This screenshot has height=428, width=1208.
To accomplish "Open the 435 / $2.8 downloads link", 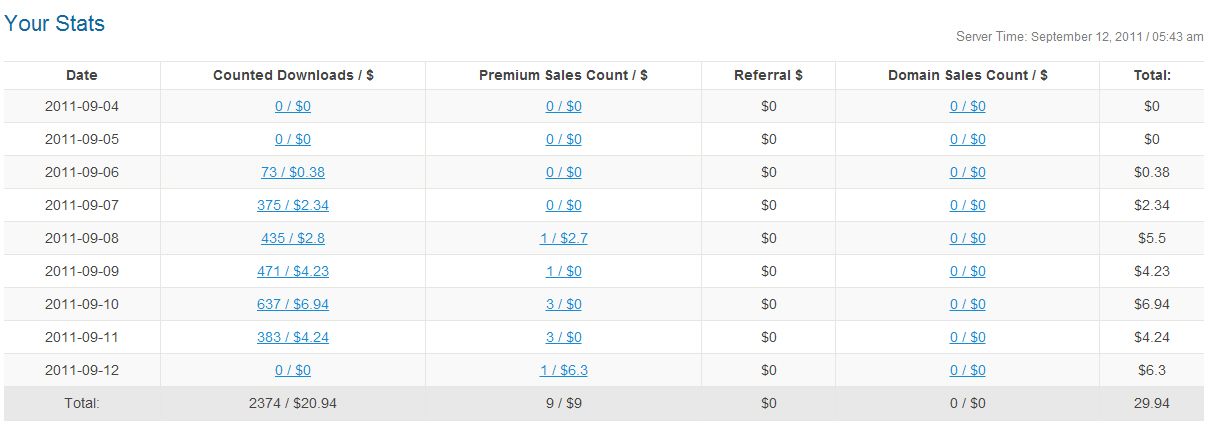I will click(x=293, y=238).
